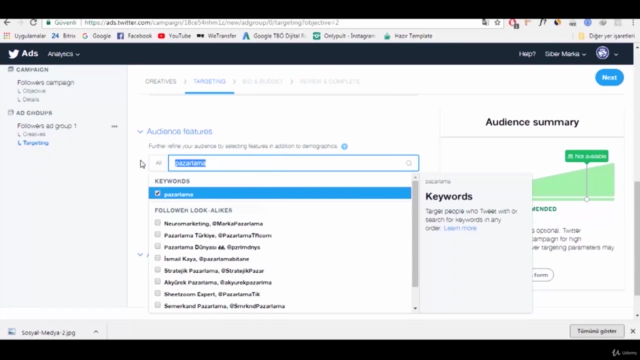Click the Tümünü göster button
Viewport: 640px width, 360px height.
click(x=597, y=331)
